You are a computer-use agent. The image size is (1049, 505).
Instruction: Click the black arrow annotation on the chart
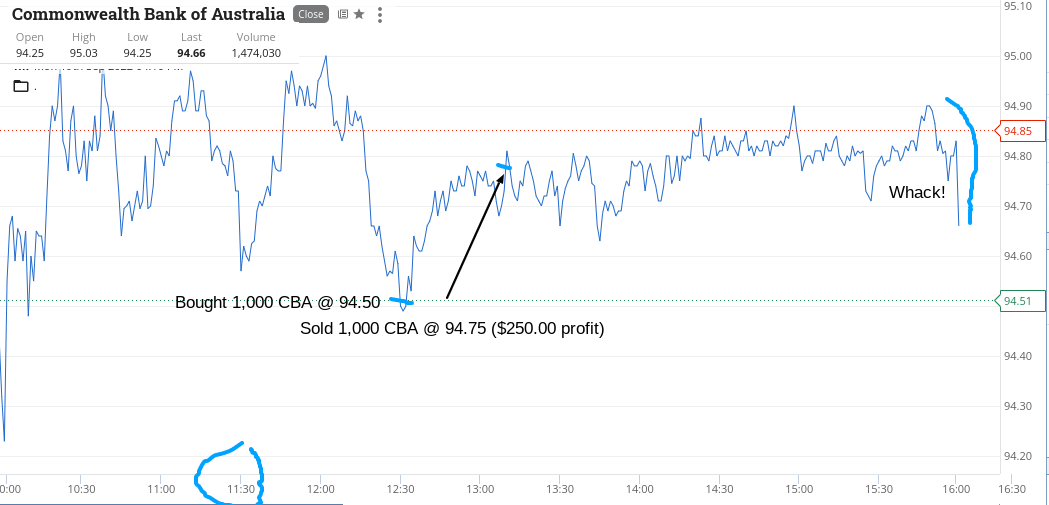475,235
